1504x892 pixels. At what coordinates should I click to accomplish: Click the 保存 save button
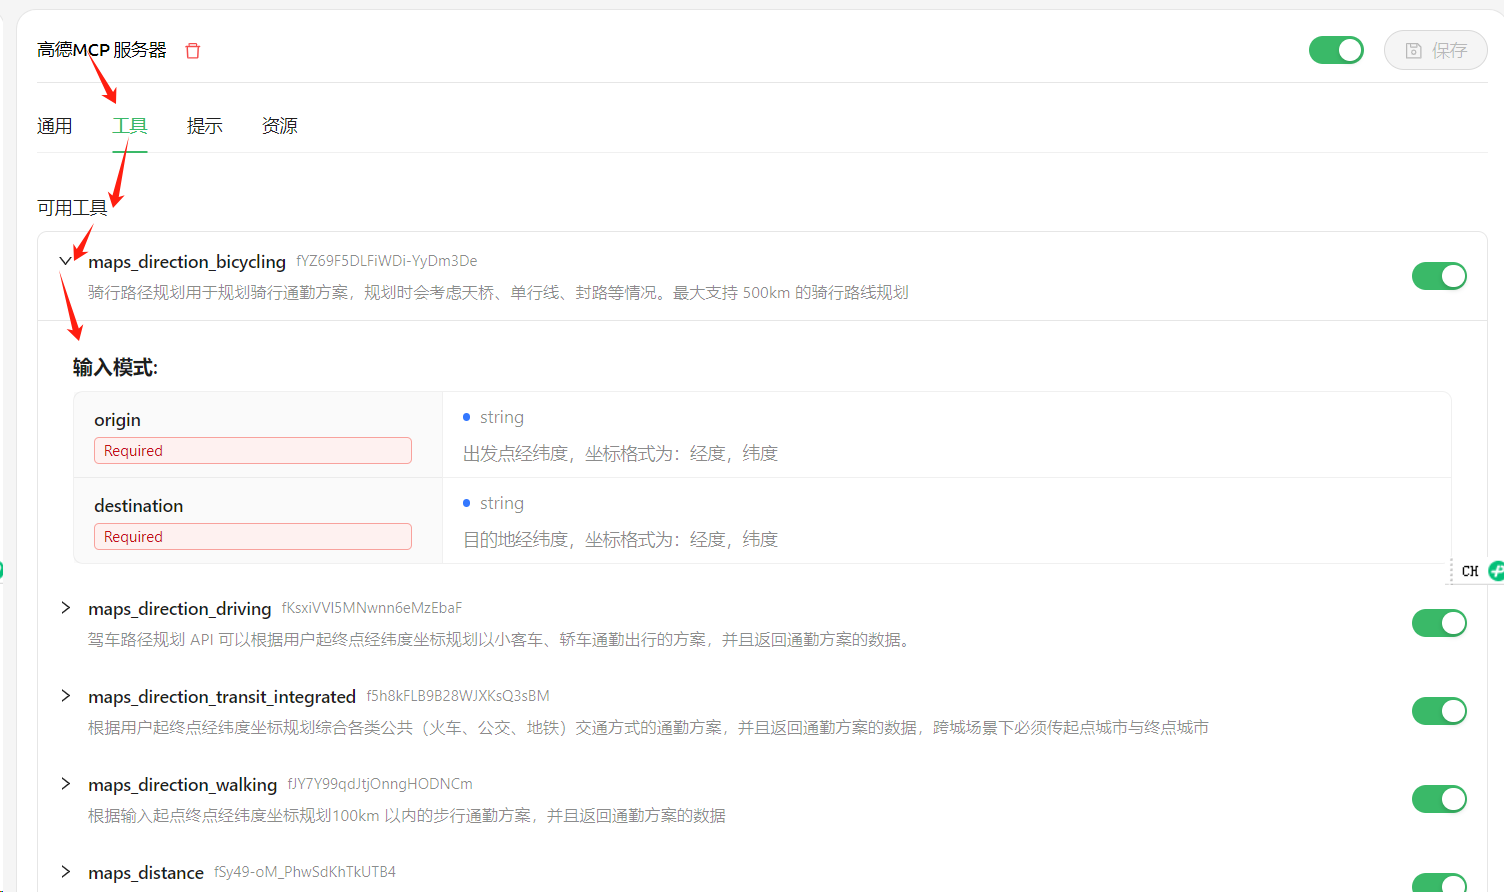point(1435,50)
